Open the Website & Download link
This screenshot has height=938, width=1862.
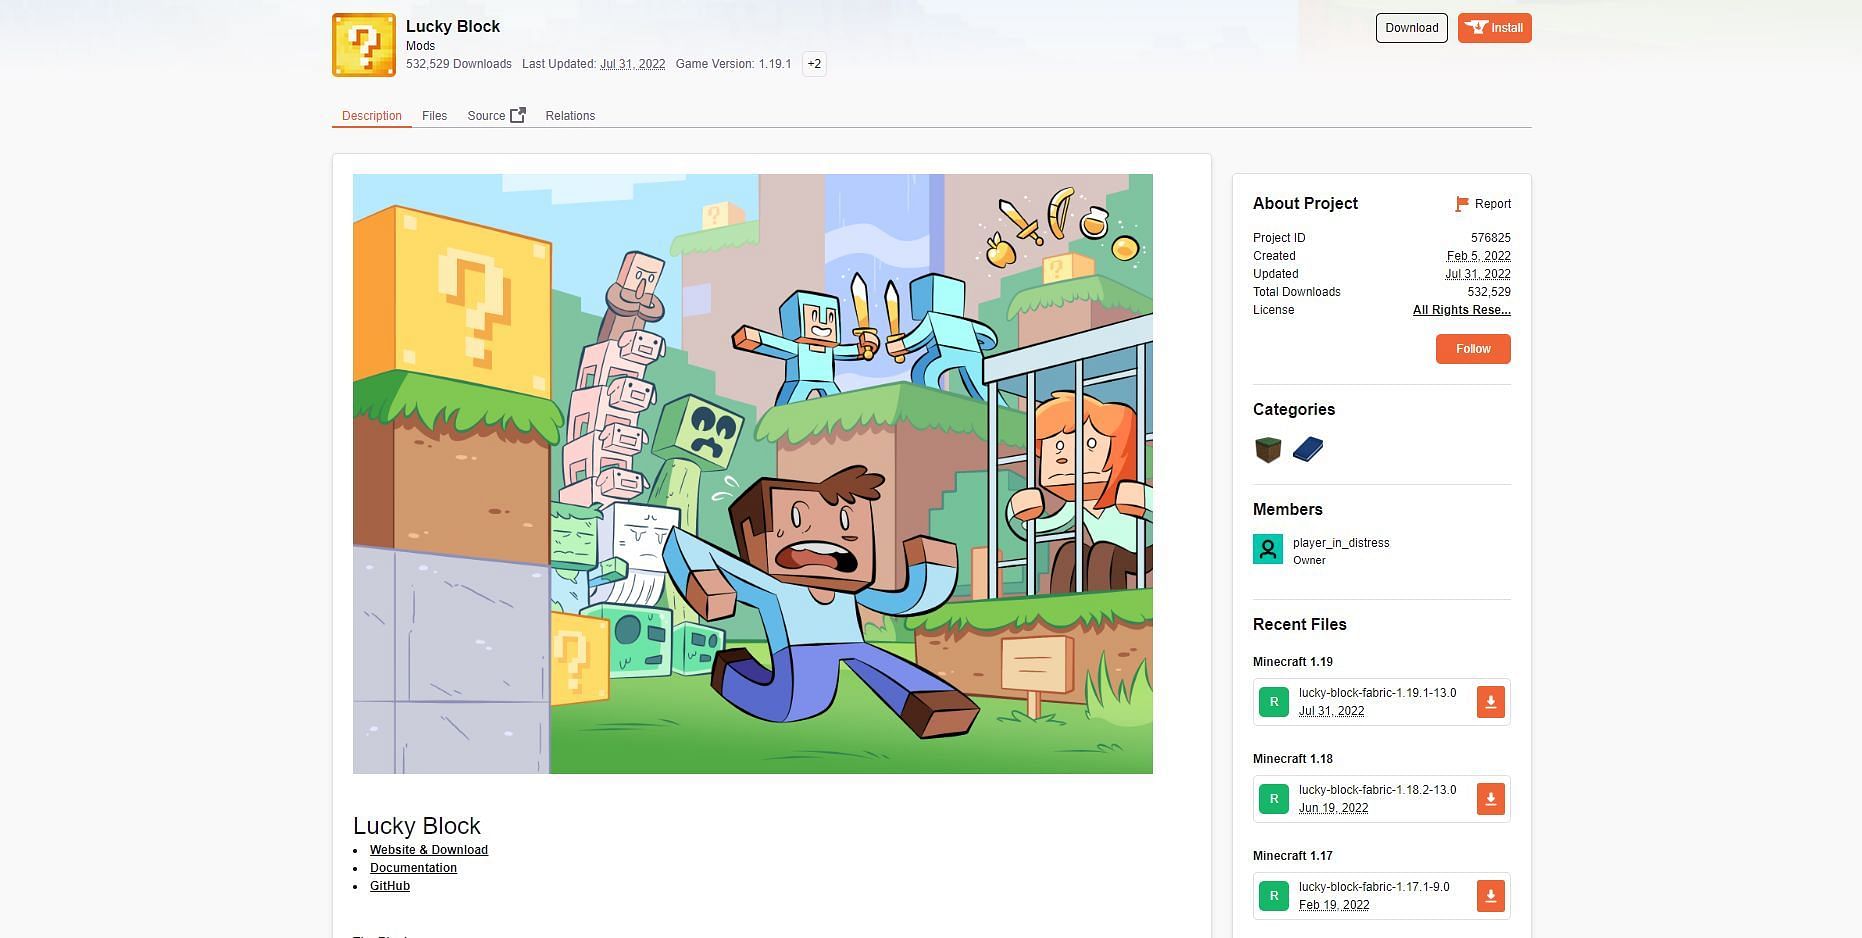429,850
